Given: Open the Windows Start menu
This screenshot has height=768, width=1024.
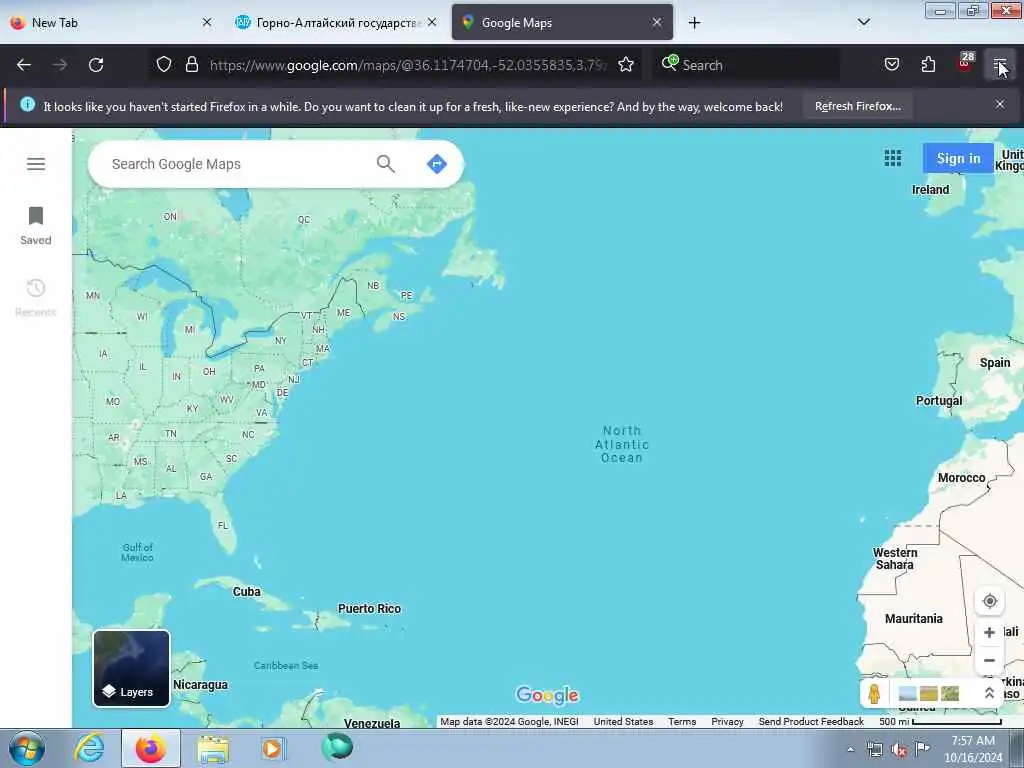Looking at the screenshot, I should 27,749.
